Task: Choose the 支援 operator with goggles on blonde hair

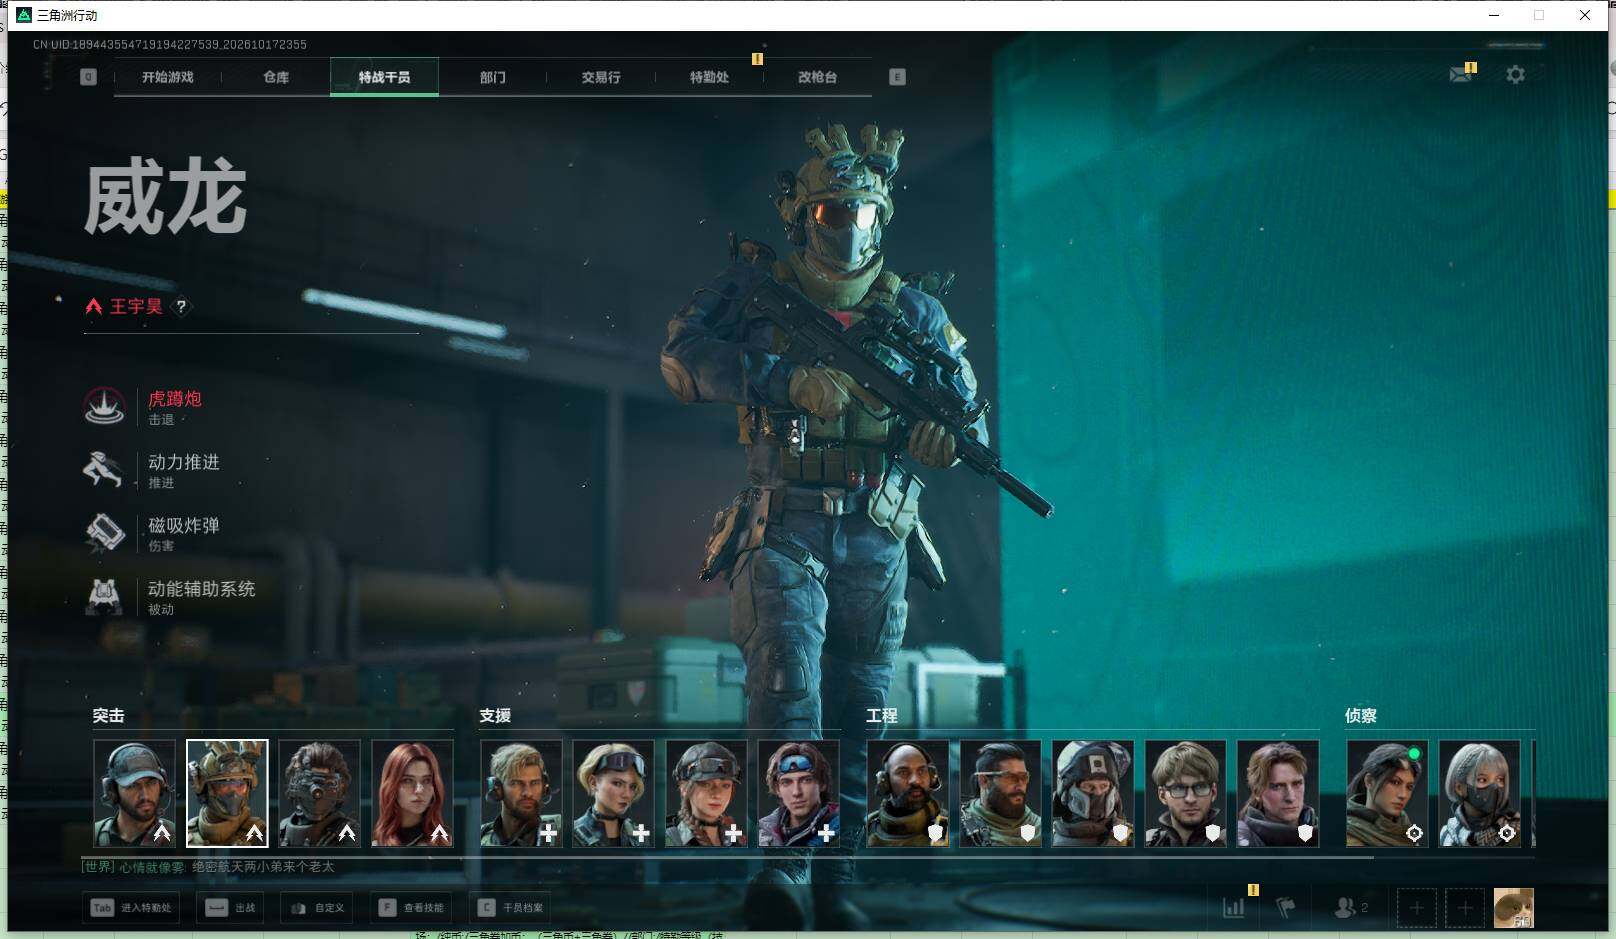Action: pyautogui.click(x=614, y=793)
